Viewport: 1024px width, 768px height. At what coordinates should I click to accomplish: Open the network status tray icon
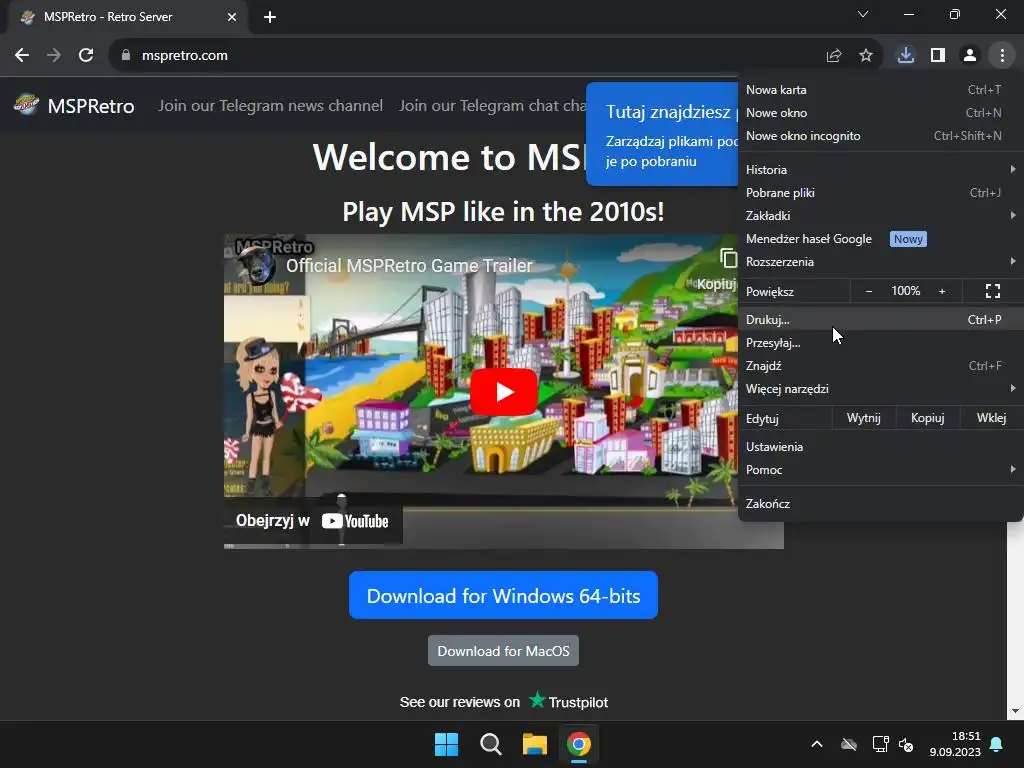coord(880,744)
